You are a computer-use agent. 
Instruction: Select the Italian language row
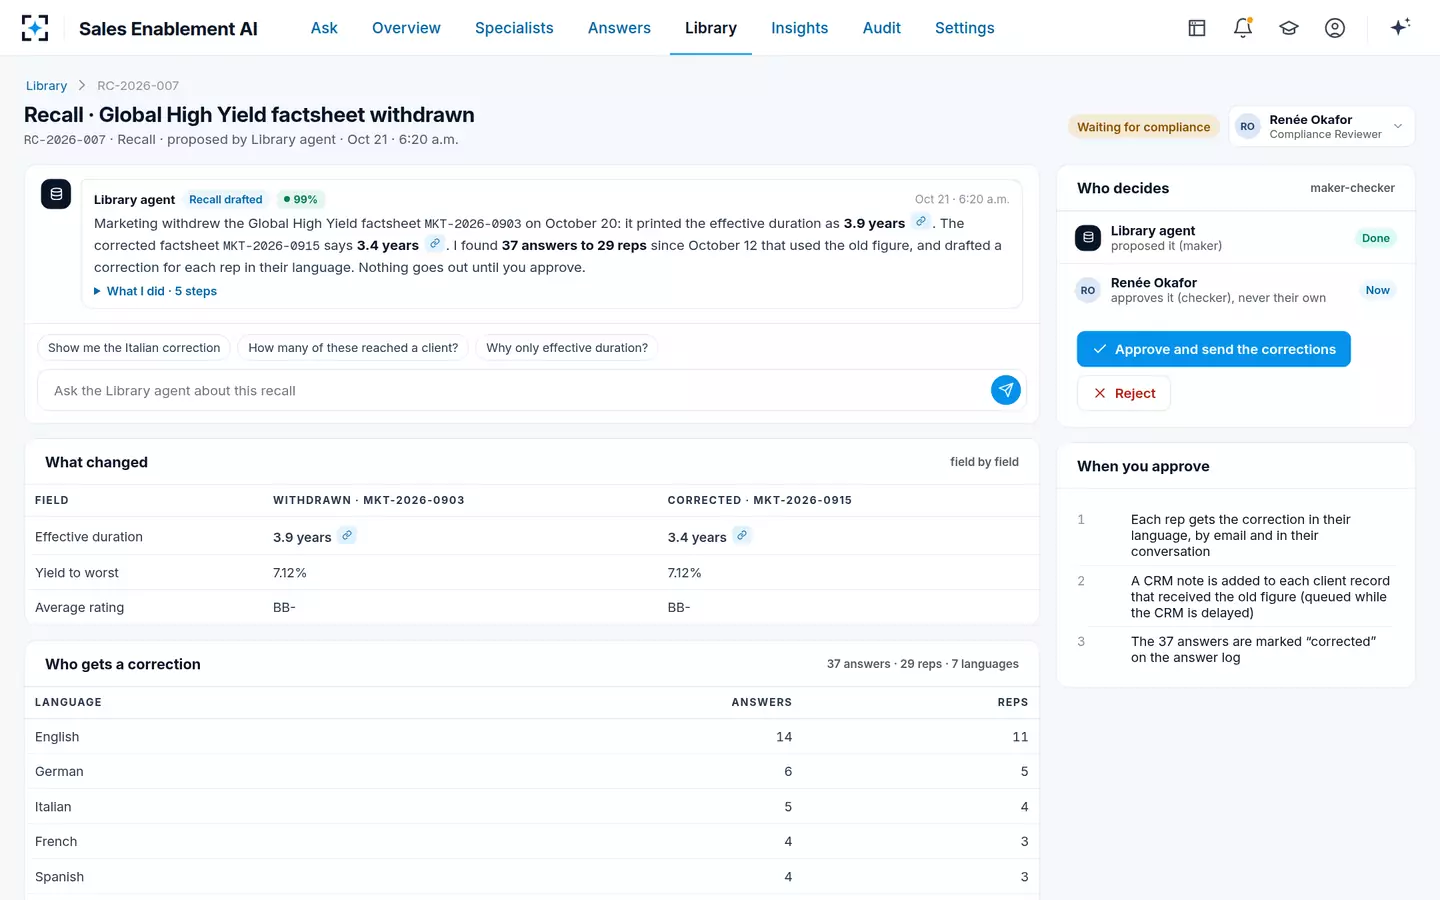pos(532,807)
